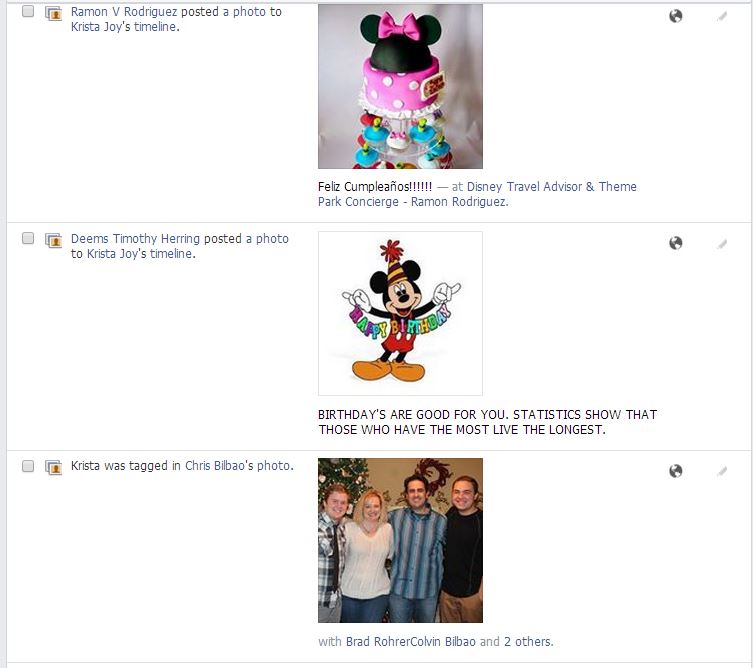Click the photo story icon beside Deems Timothy Herring
This screenshot has height=668, width=753.
[x=53, y=240]
